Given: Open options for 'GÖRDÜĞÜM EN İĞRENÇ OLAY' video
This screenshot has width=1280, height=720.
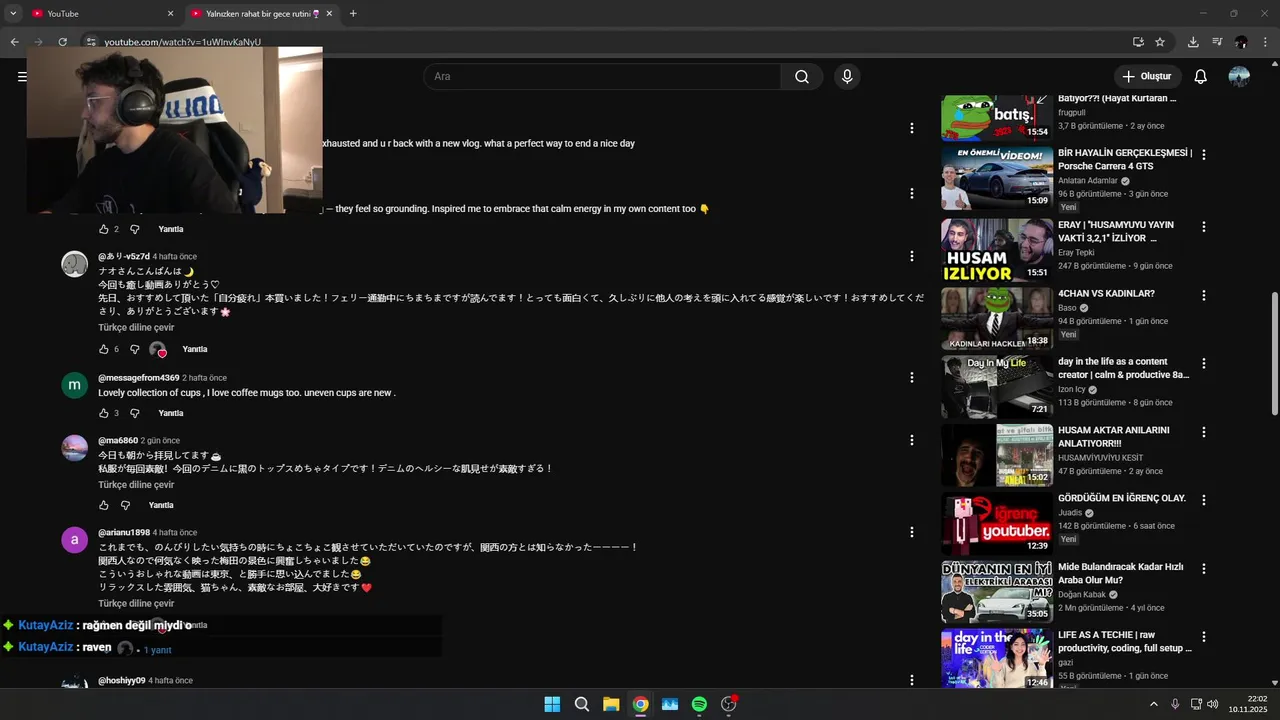Looking at the screenshot, I should 1204,500.
